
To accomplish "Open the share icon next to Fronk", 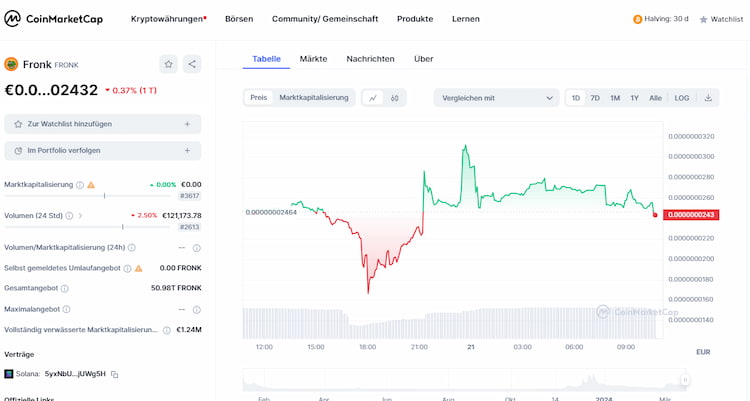I will tap(192, 64).
